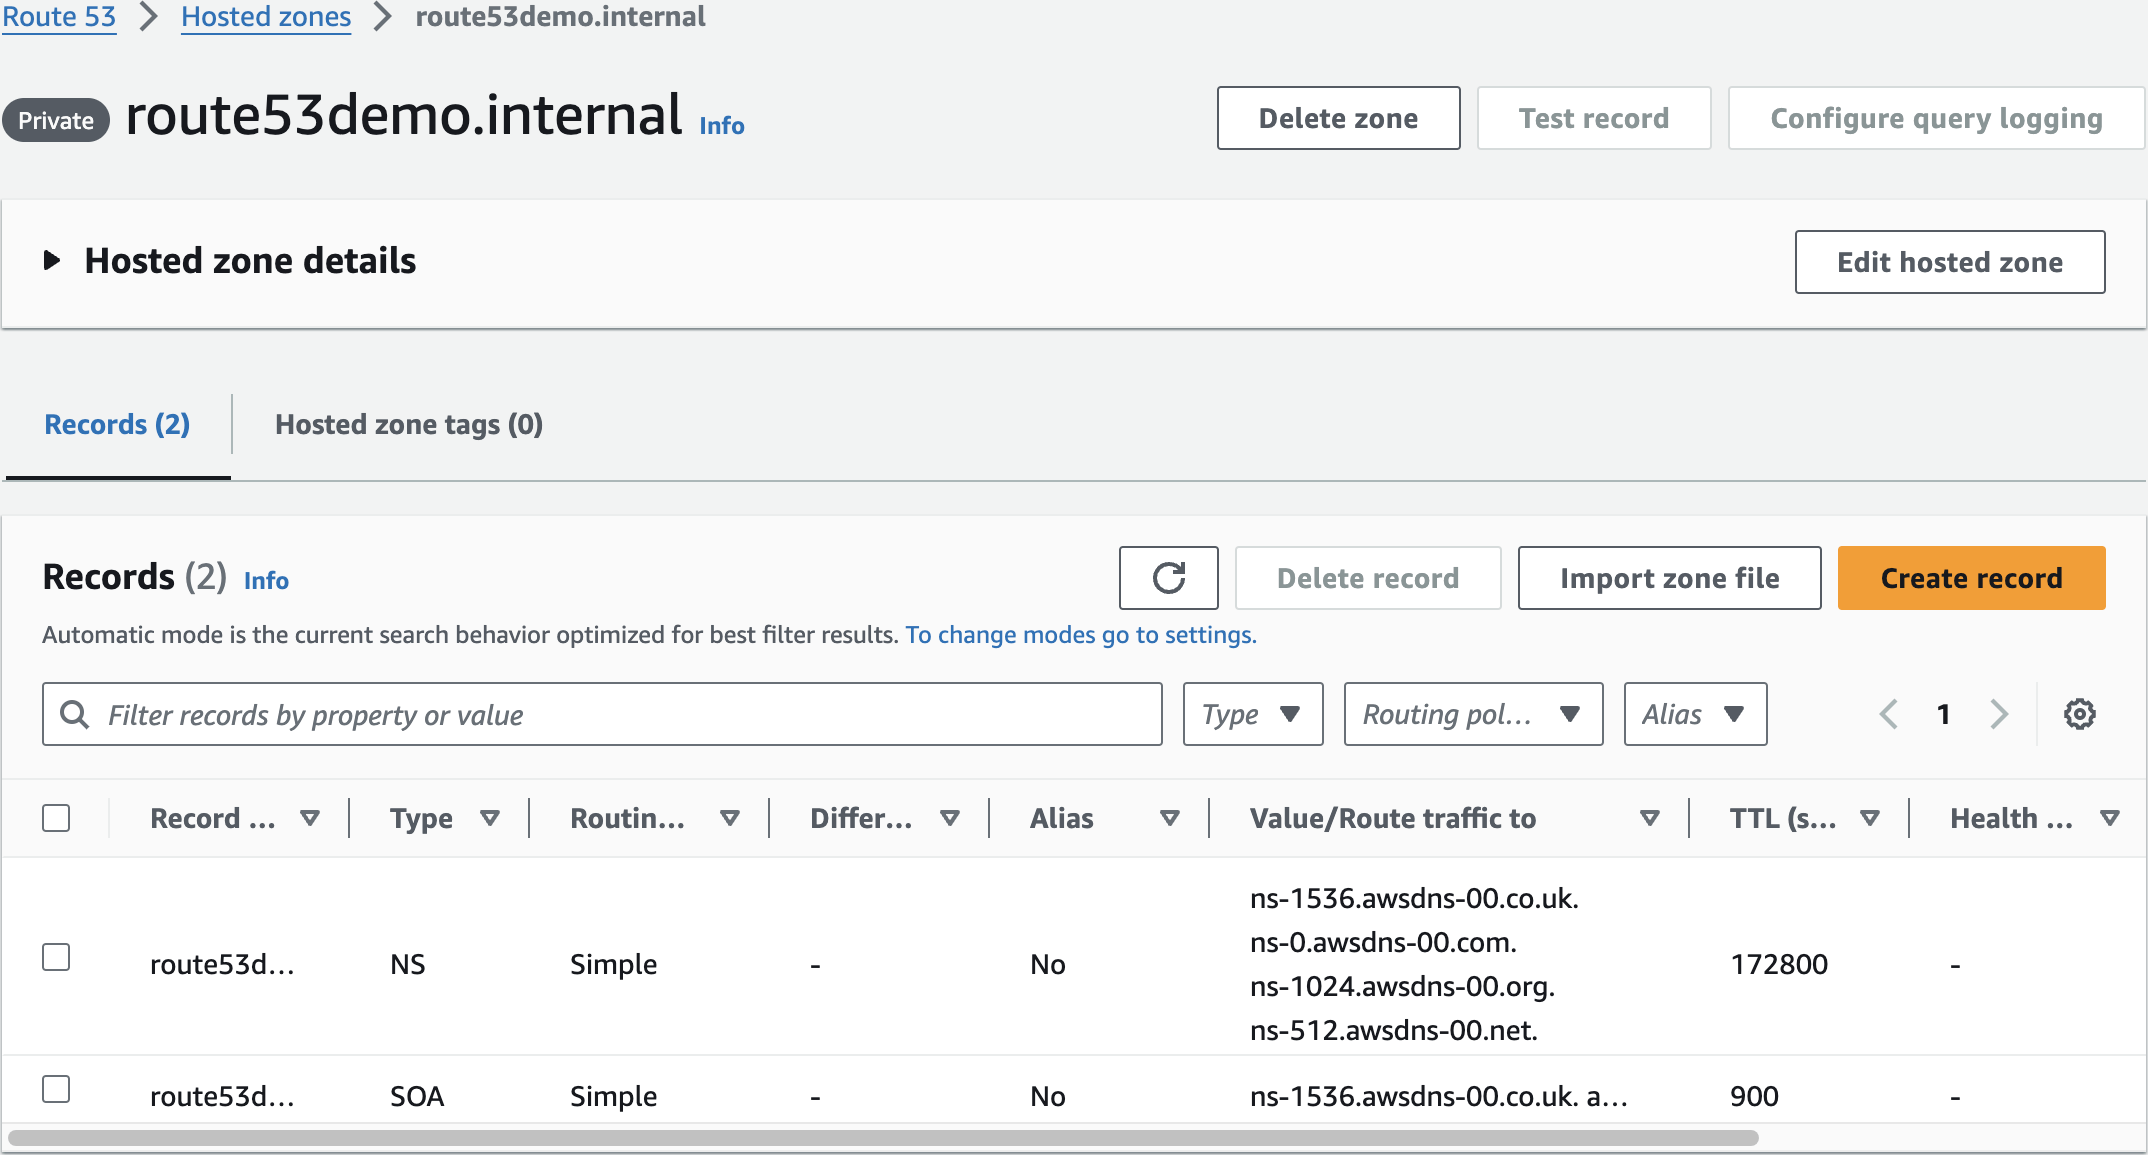Check the NS record row checkbox
This screenshot has width=2148, height=1155.
(x=57, y=957)
